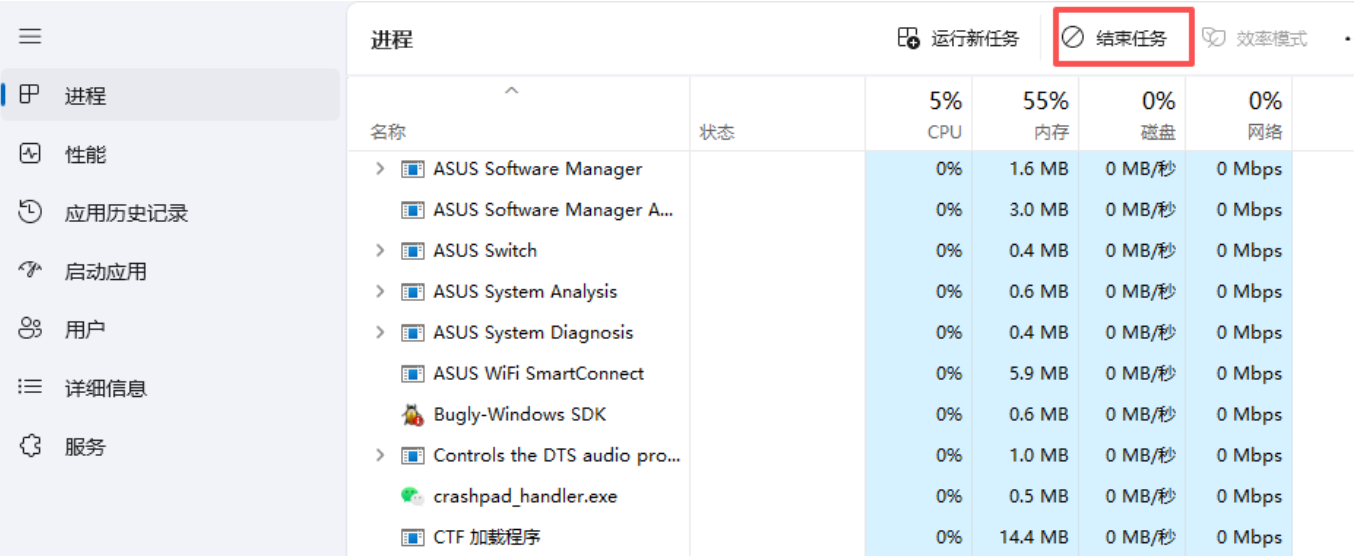This screenshot has height=556, width=1354.
Task: Select the ASUS System Analysis process name
Action: pyautogui.click(x=525, y=292)
